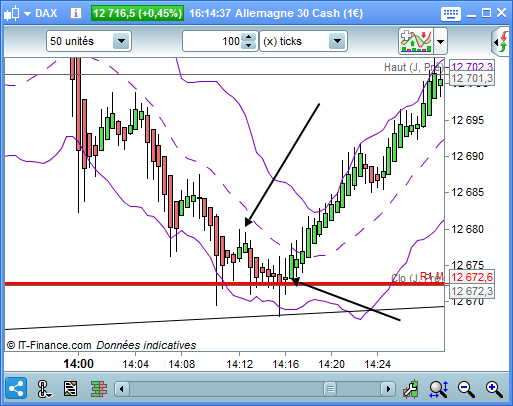513x406 pixels.
Task: Click the zoom in magnifier
Action: click(494, 389)
